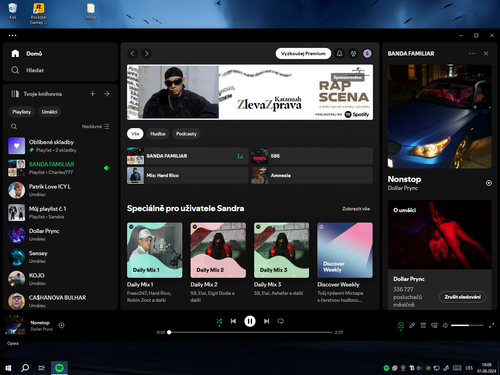Toggle repeat mode
Image resolution: width=500 pixels, height=375 pixels.
coord(281,321)
